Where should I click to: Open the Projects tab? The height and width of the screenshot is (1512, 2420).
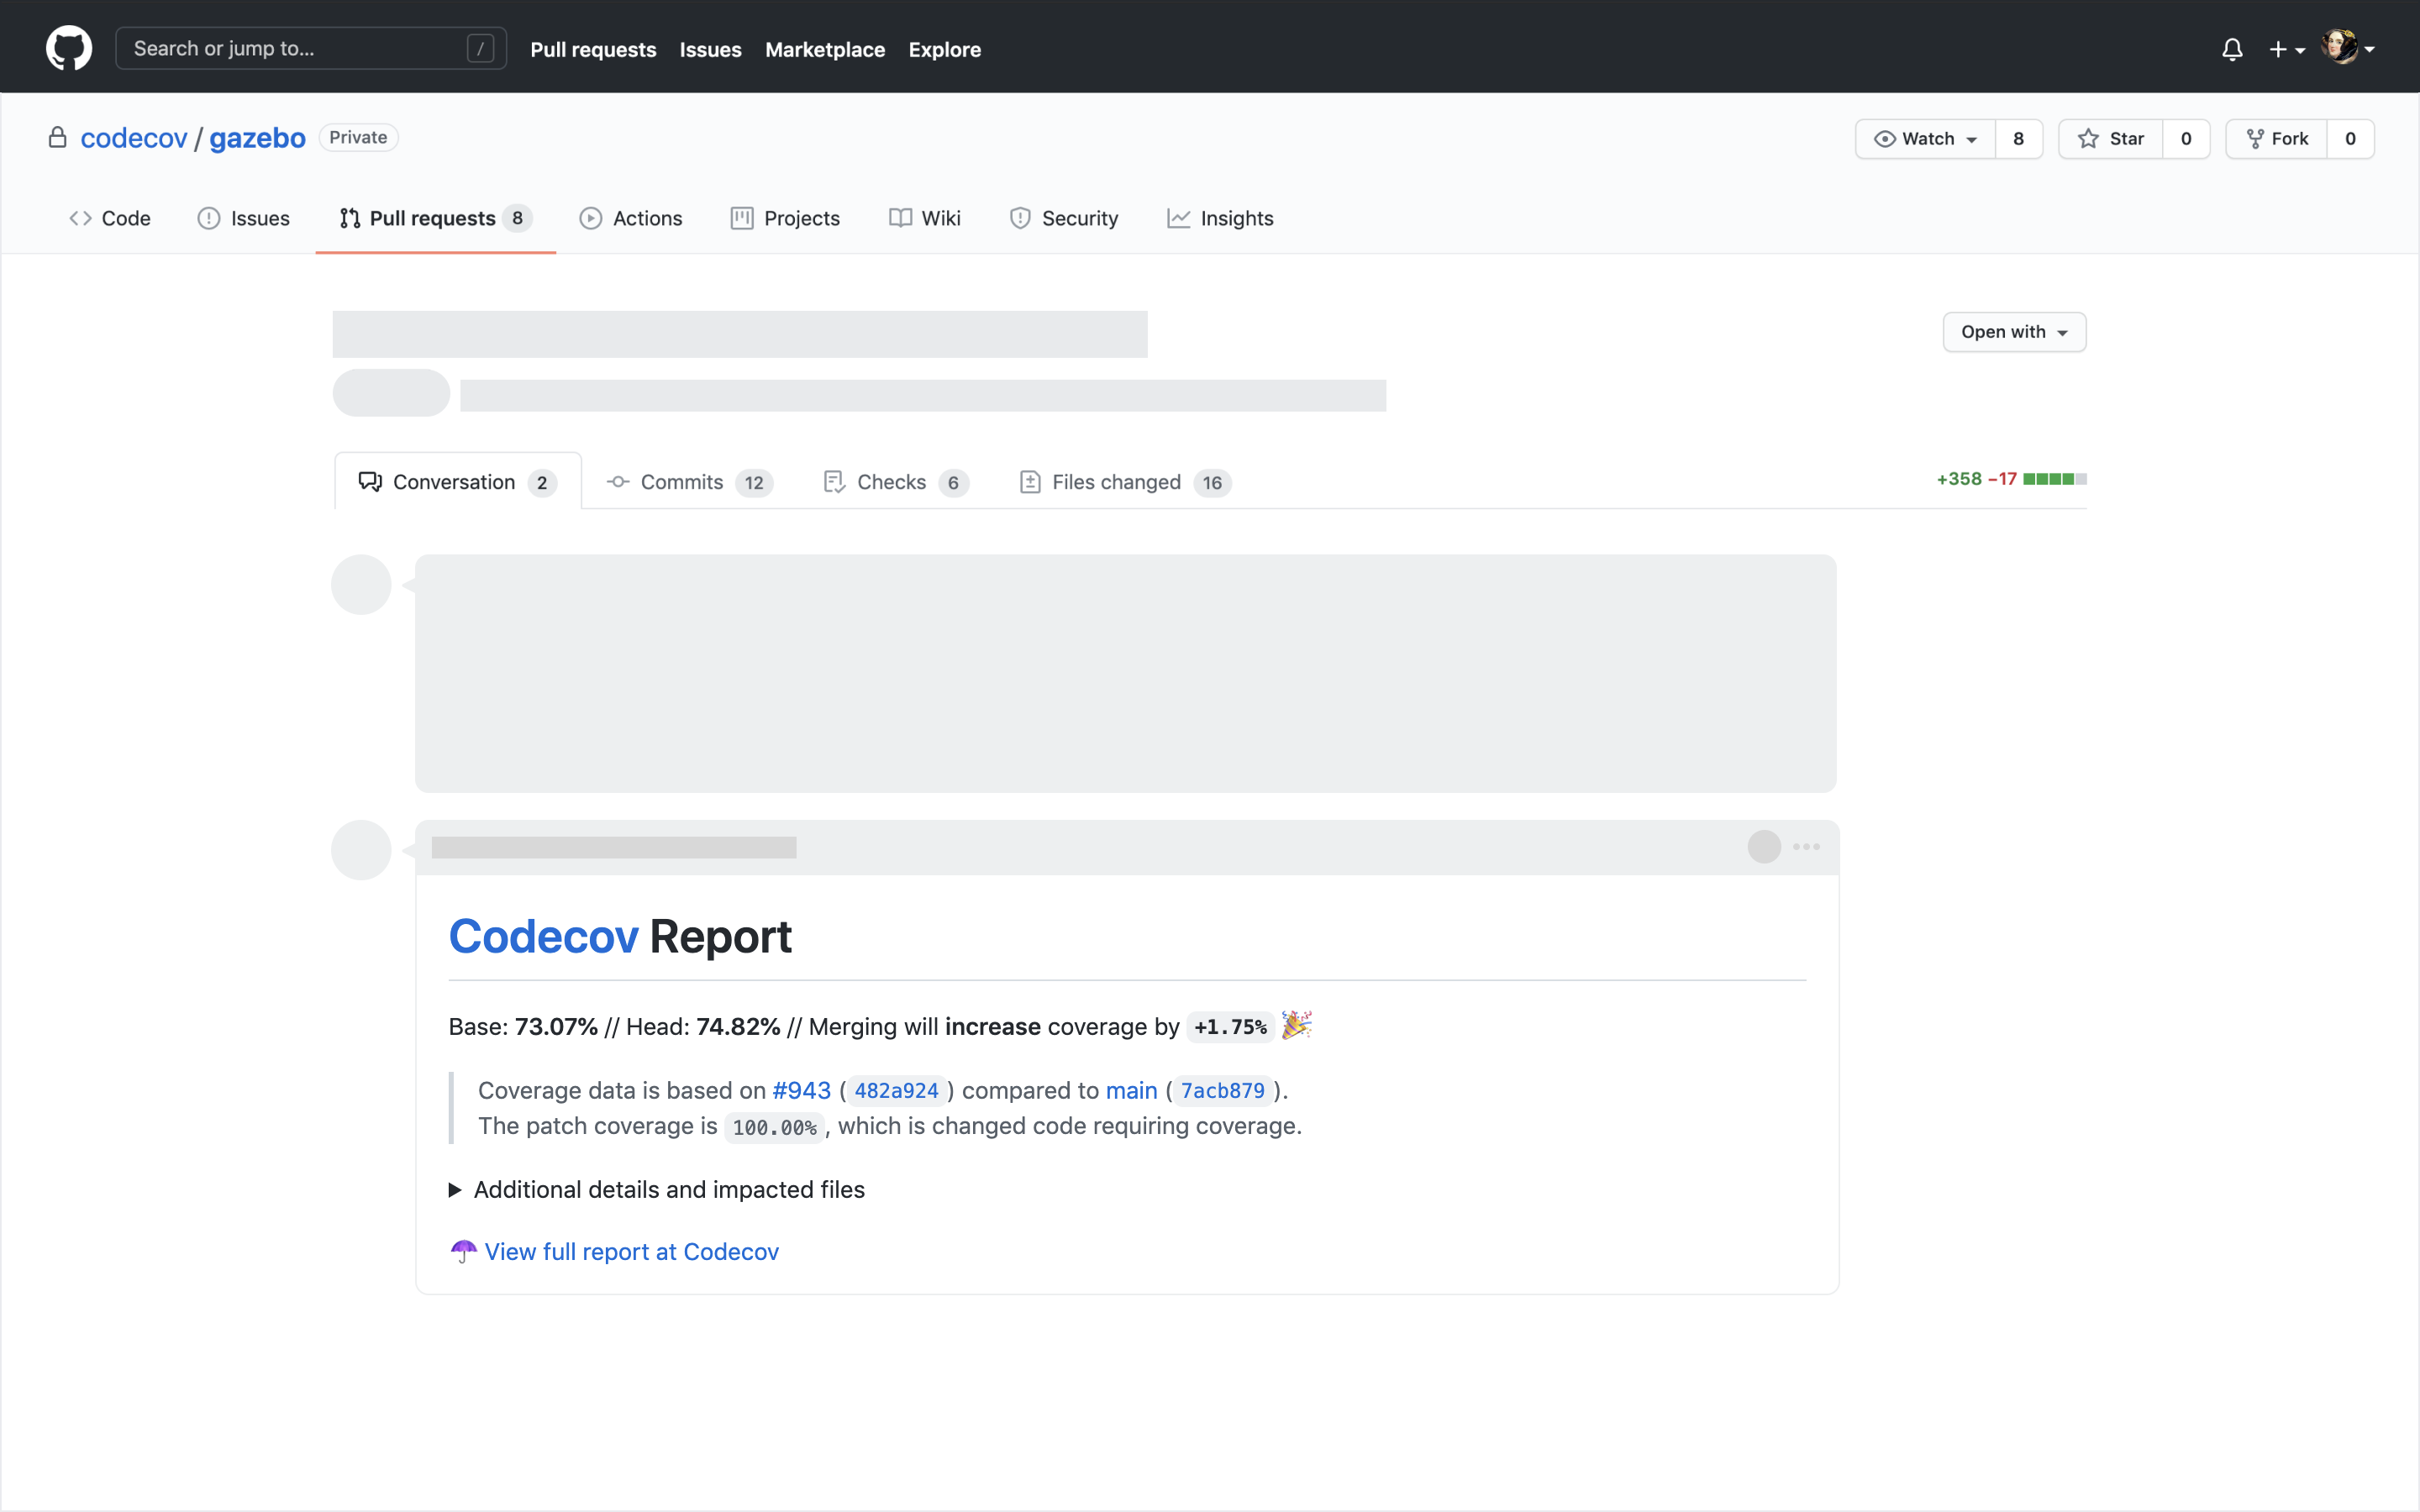click(x=785, y=218)
